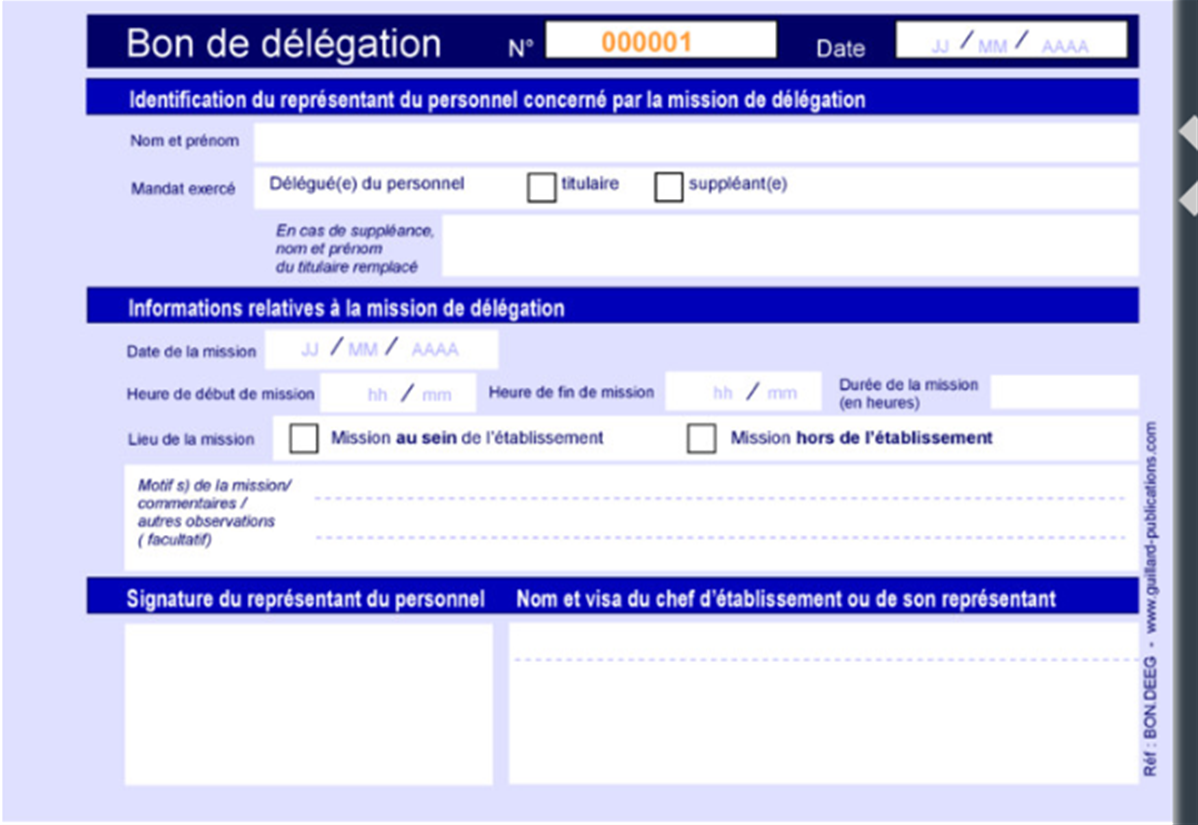
Task: Click the Heure de début de mission field
Action: tap(398, 393)
